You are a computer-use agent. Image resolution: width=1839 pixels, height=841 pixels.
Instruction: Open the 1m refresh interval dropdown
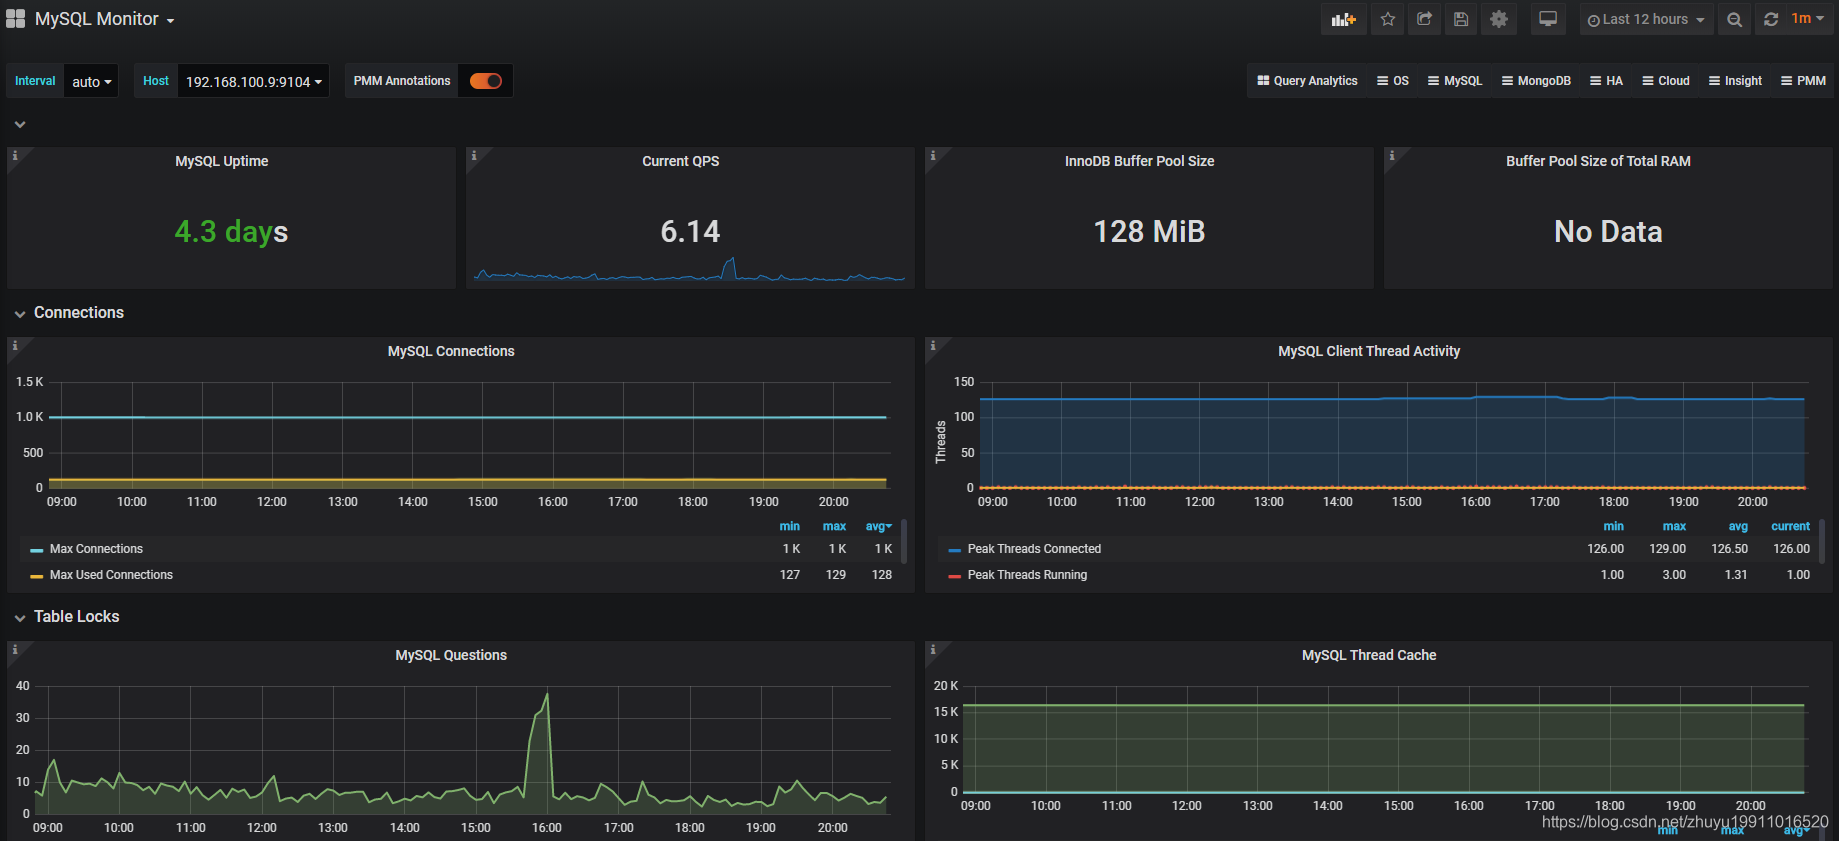pyautogui.click(x=1808, y=19)
